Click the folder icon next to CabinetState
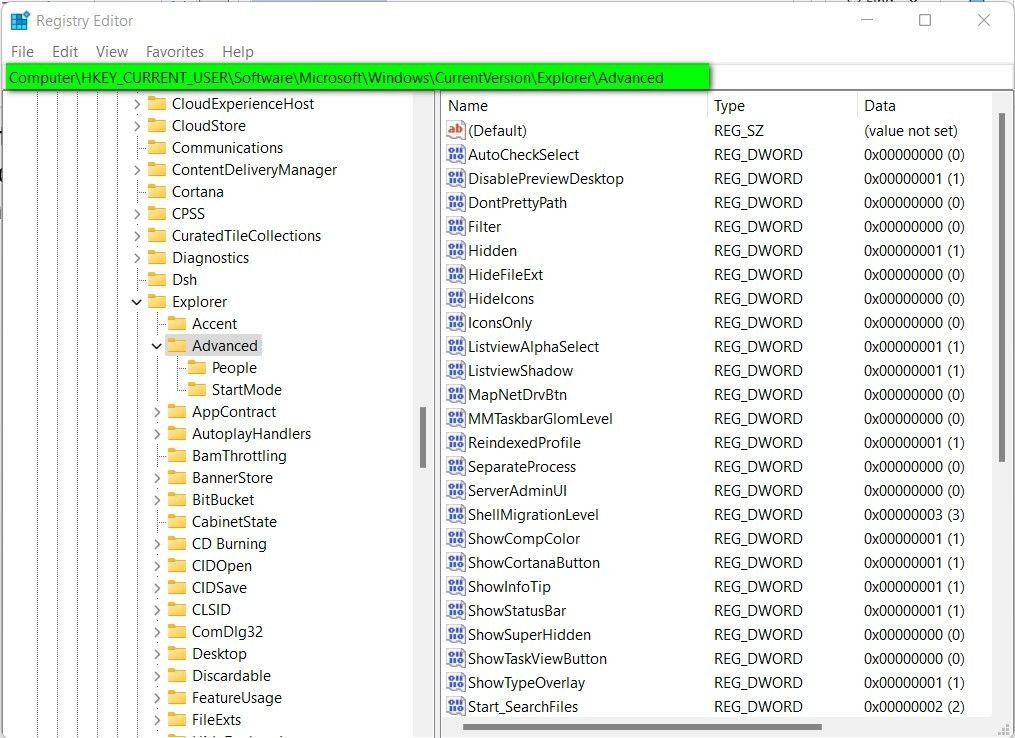The height and width of the screenshot is (738, 1015). click(x=177, y=522)
